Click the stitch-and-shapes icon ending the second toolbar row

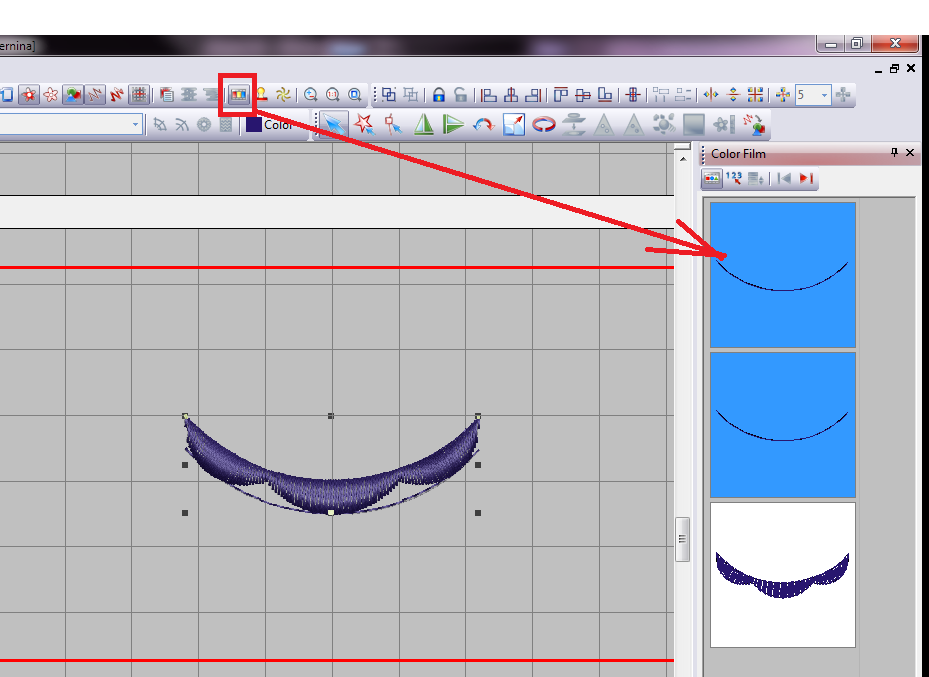(x=754, y=124)
